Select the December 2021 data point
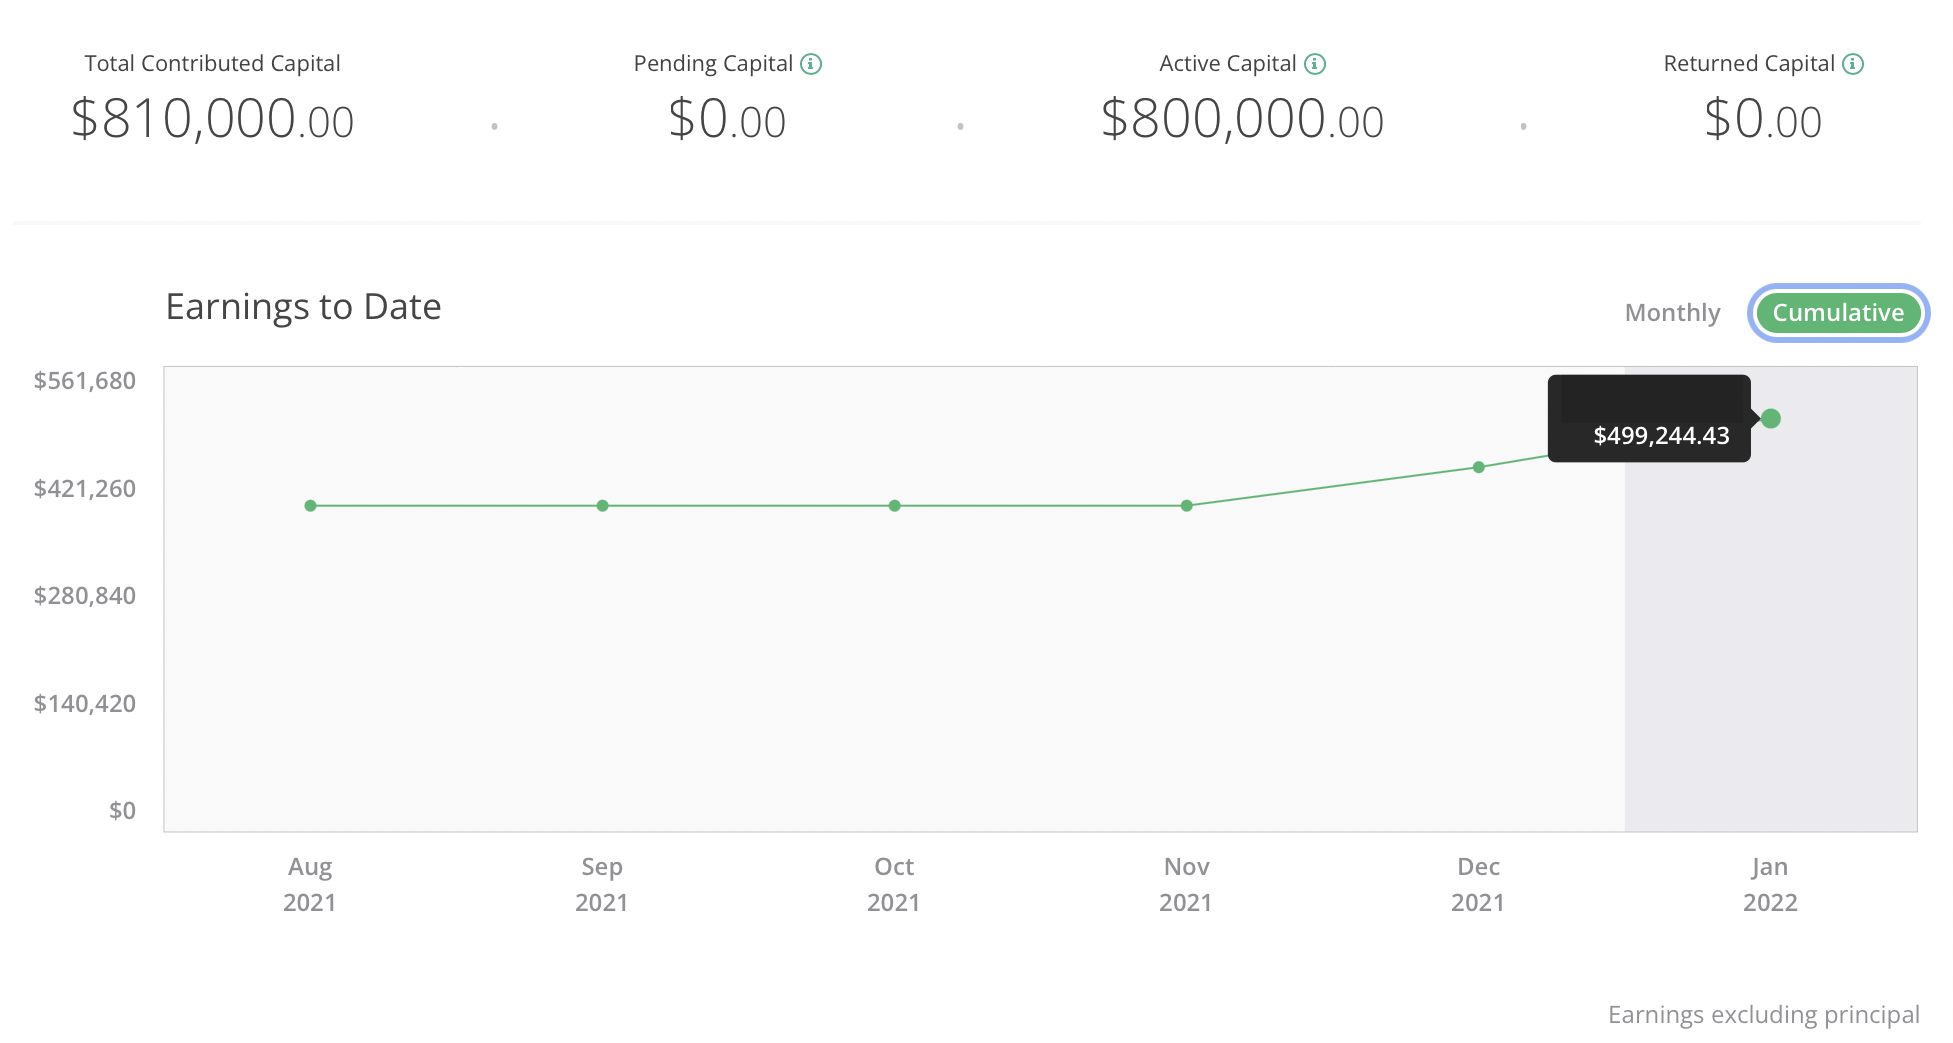Image resolution: width=1953 pixels, height=1043 pixels. click(x=1478, y=466)
